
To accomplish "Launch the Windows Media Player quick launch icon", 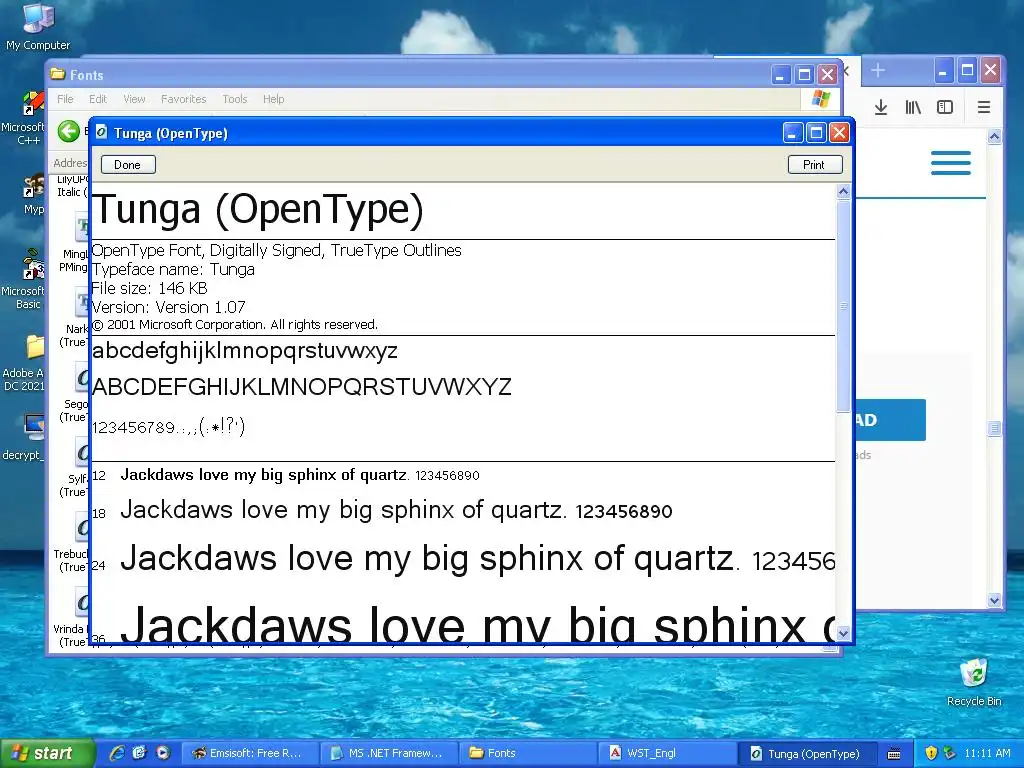I will click(x=163, y=753).
